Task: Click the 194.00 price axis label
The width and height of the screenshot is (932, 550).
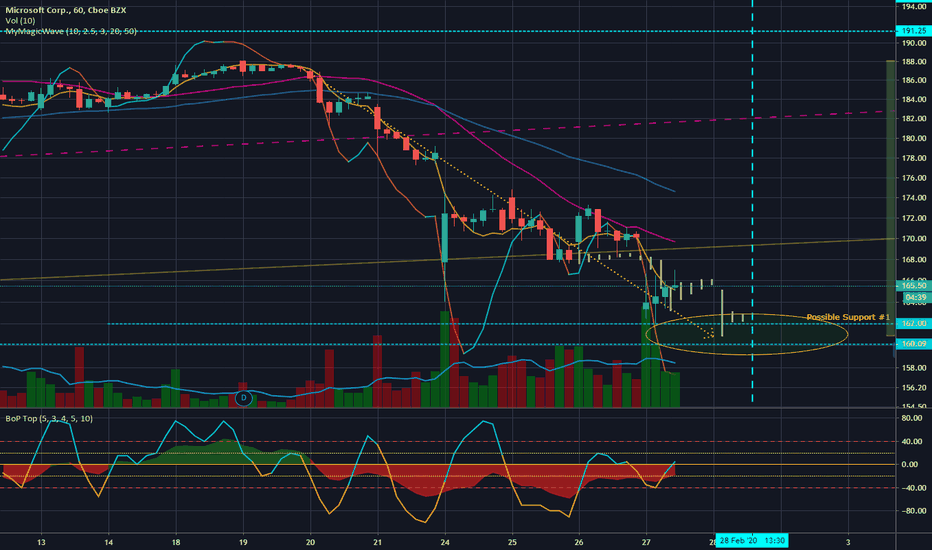Action: pyautogui.click(x=914, y=7)
